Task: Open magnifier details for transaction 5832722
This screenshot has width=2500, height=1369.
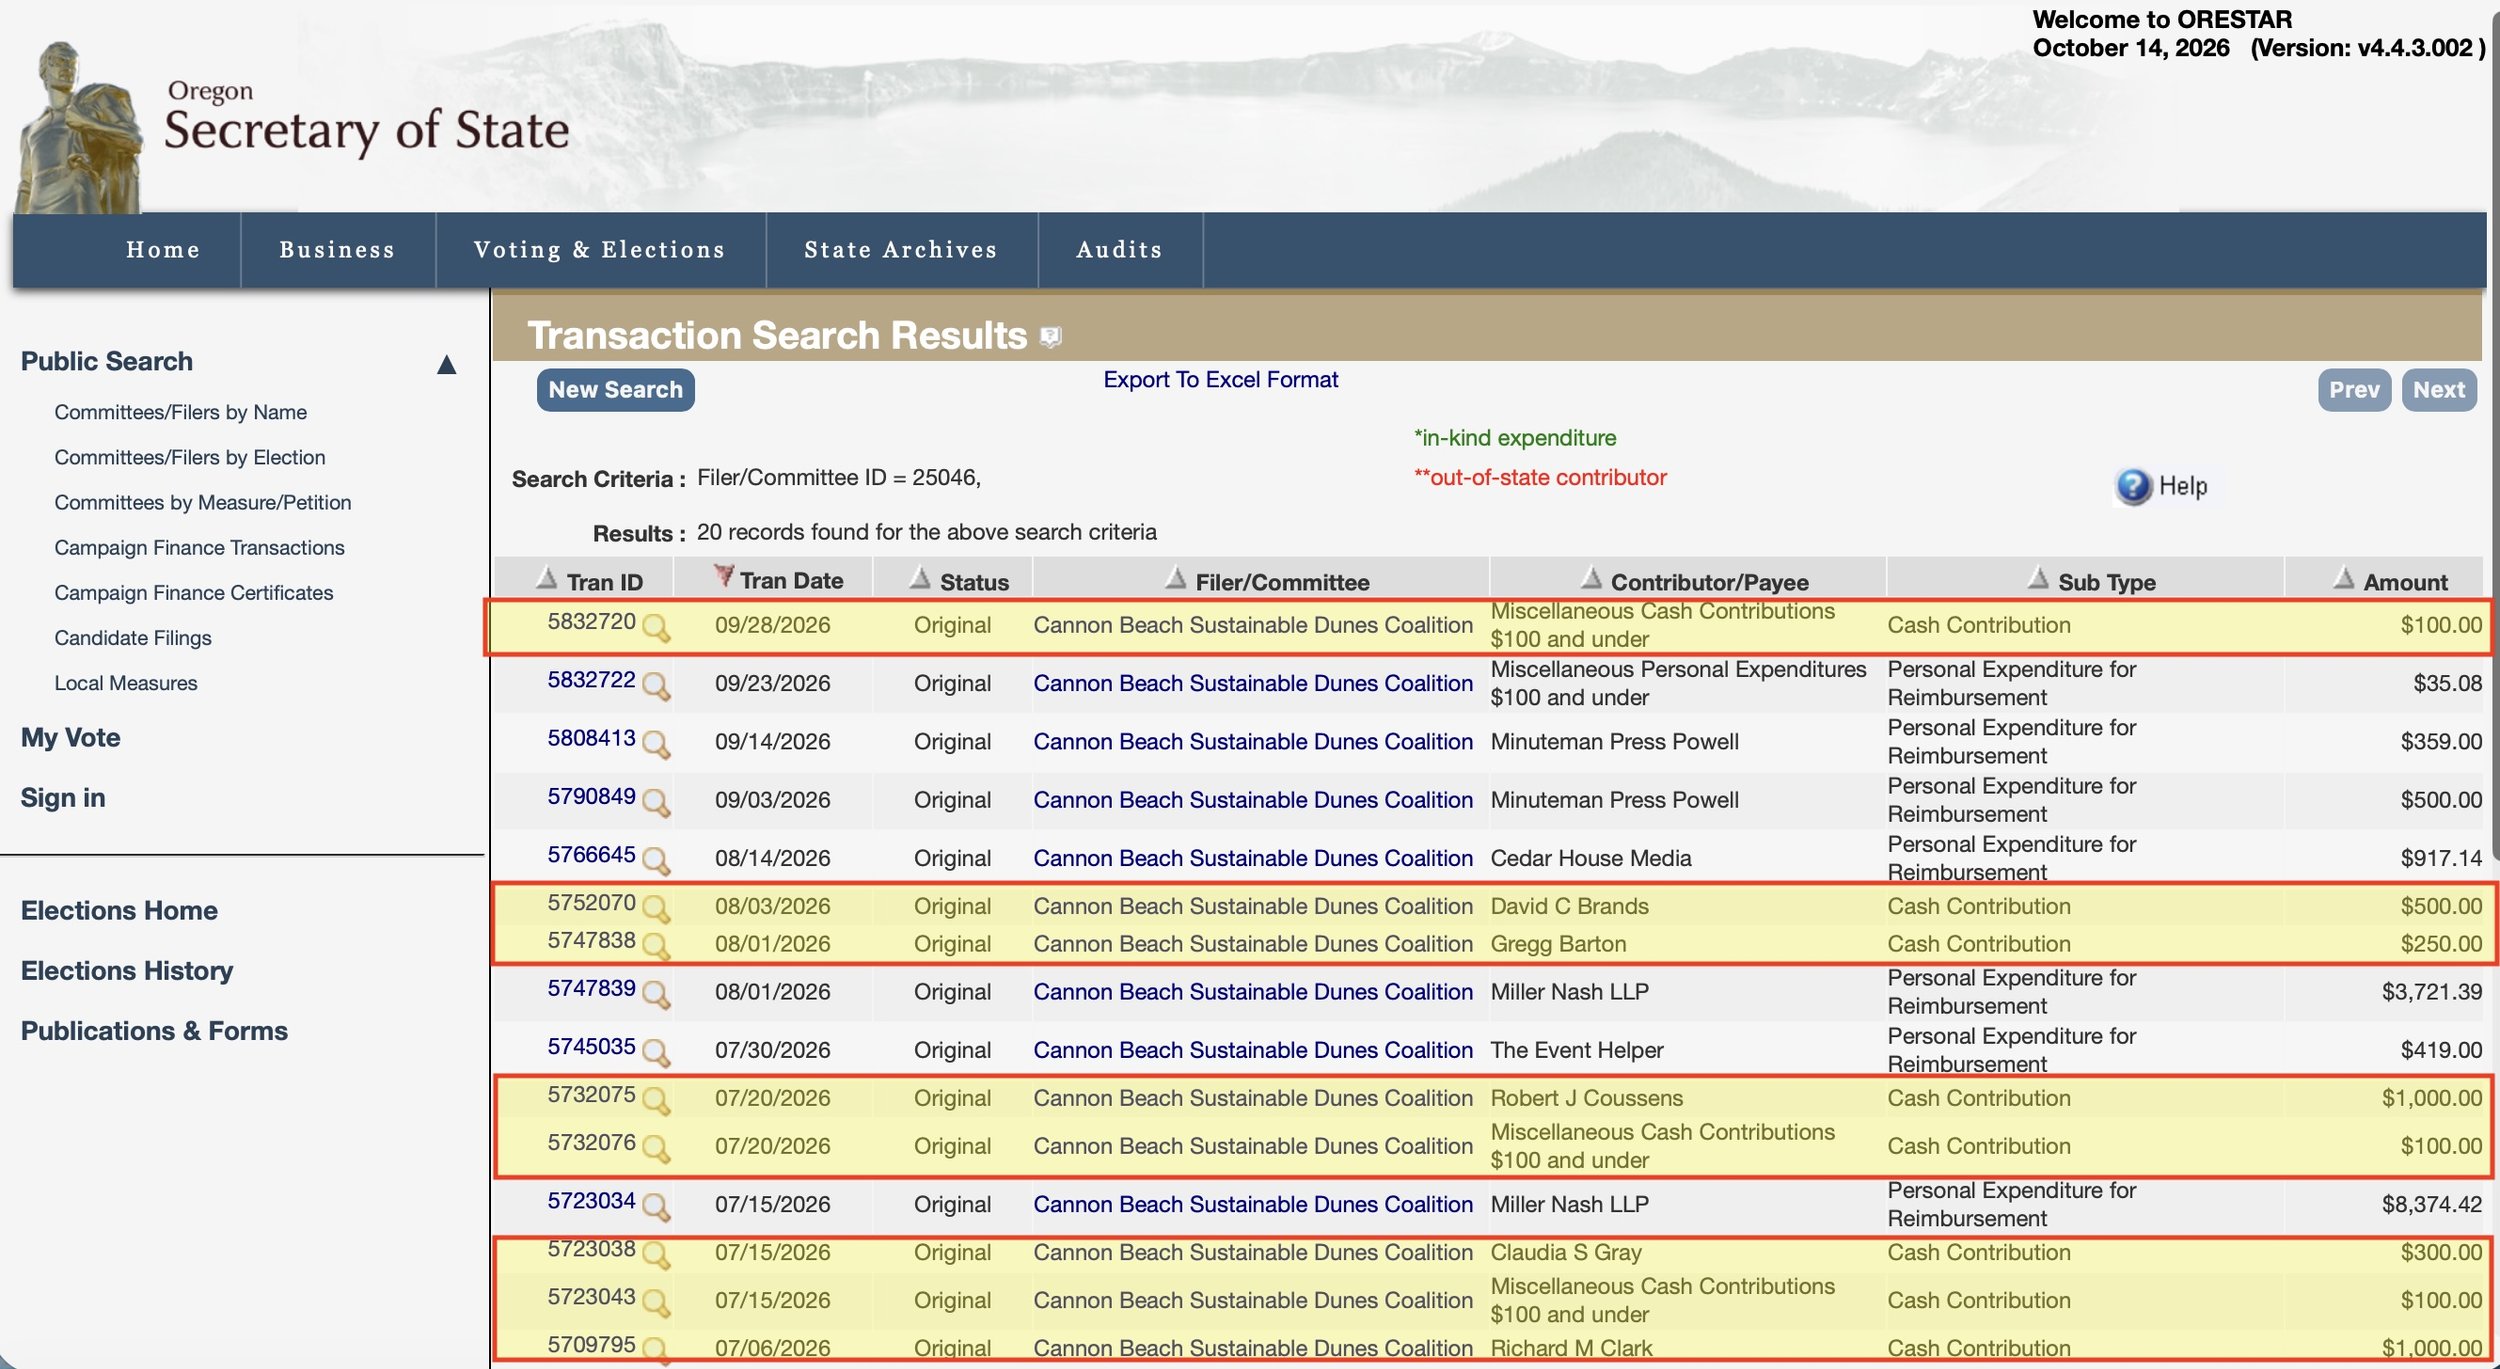Action: pos(656,686)
